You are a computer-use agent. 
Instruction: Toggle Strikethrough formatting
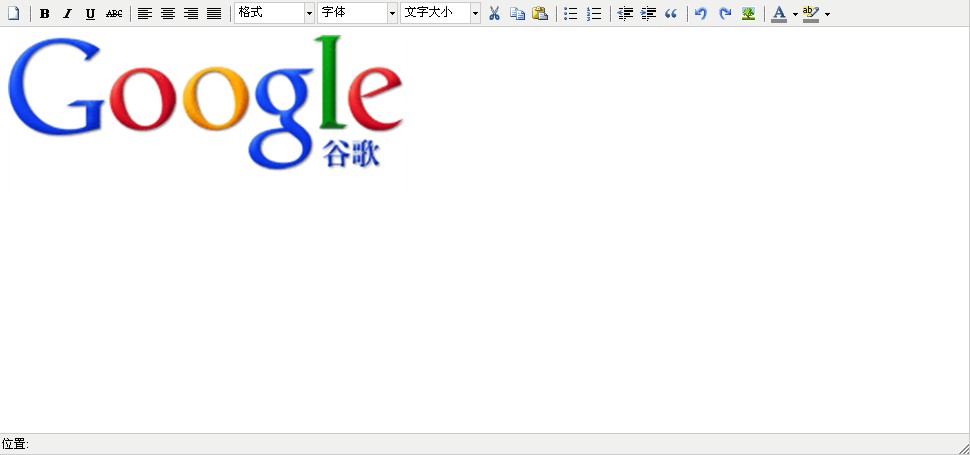coord(114,13)
